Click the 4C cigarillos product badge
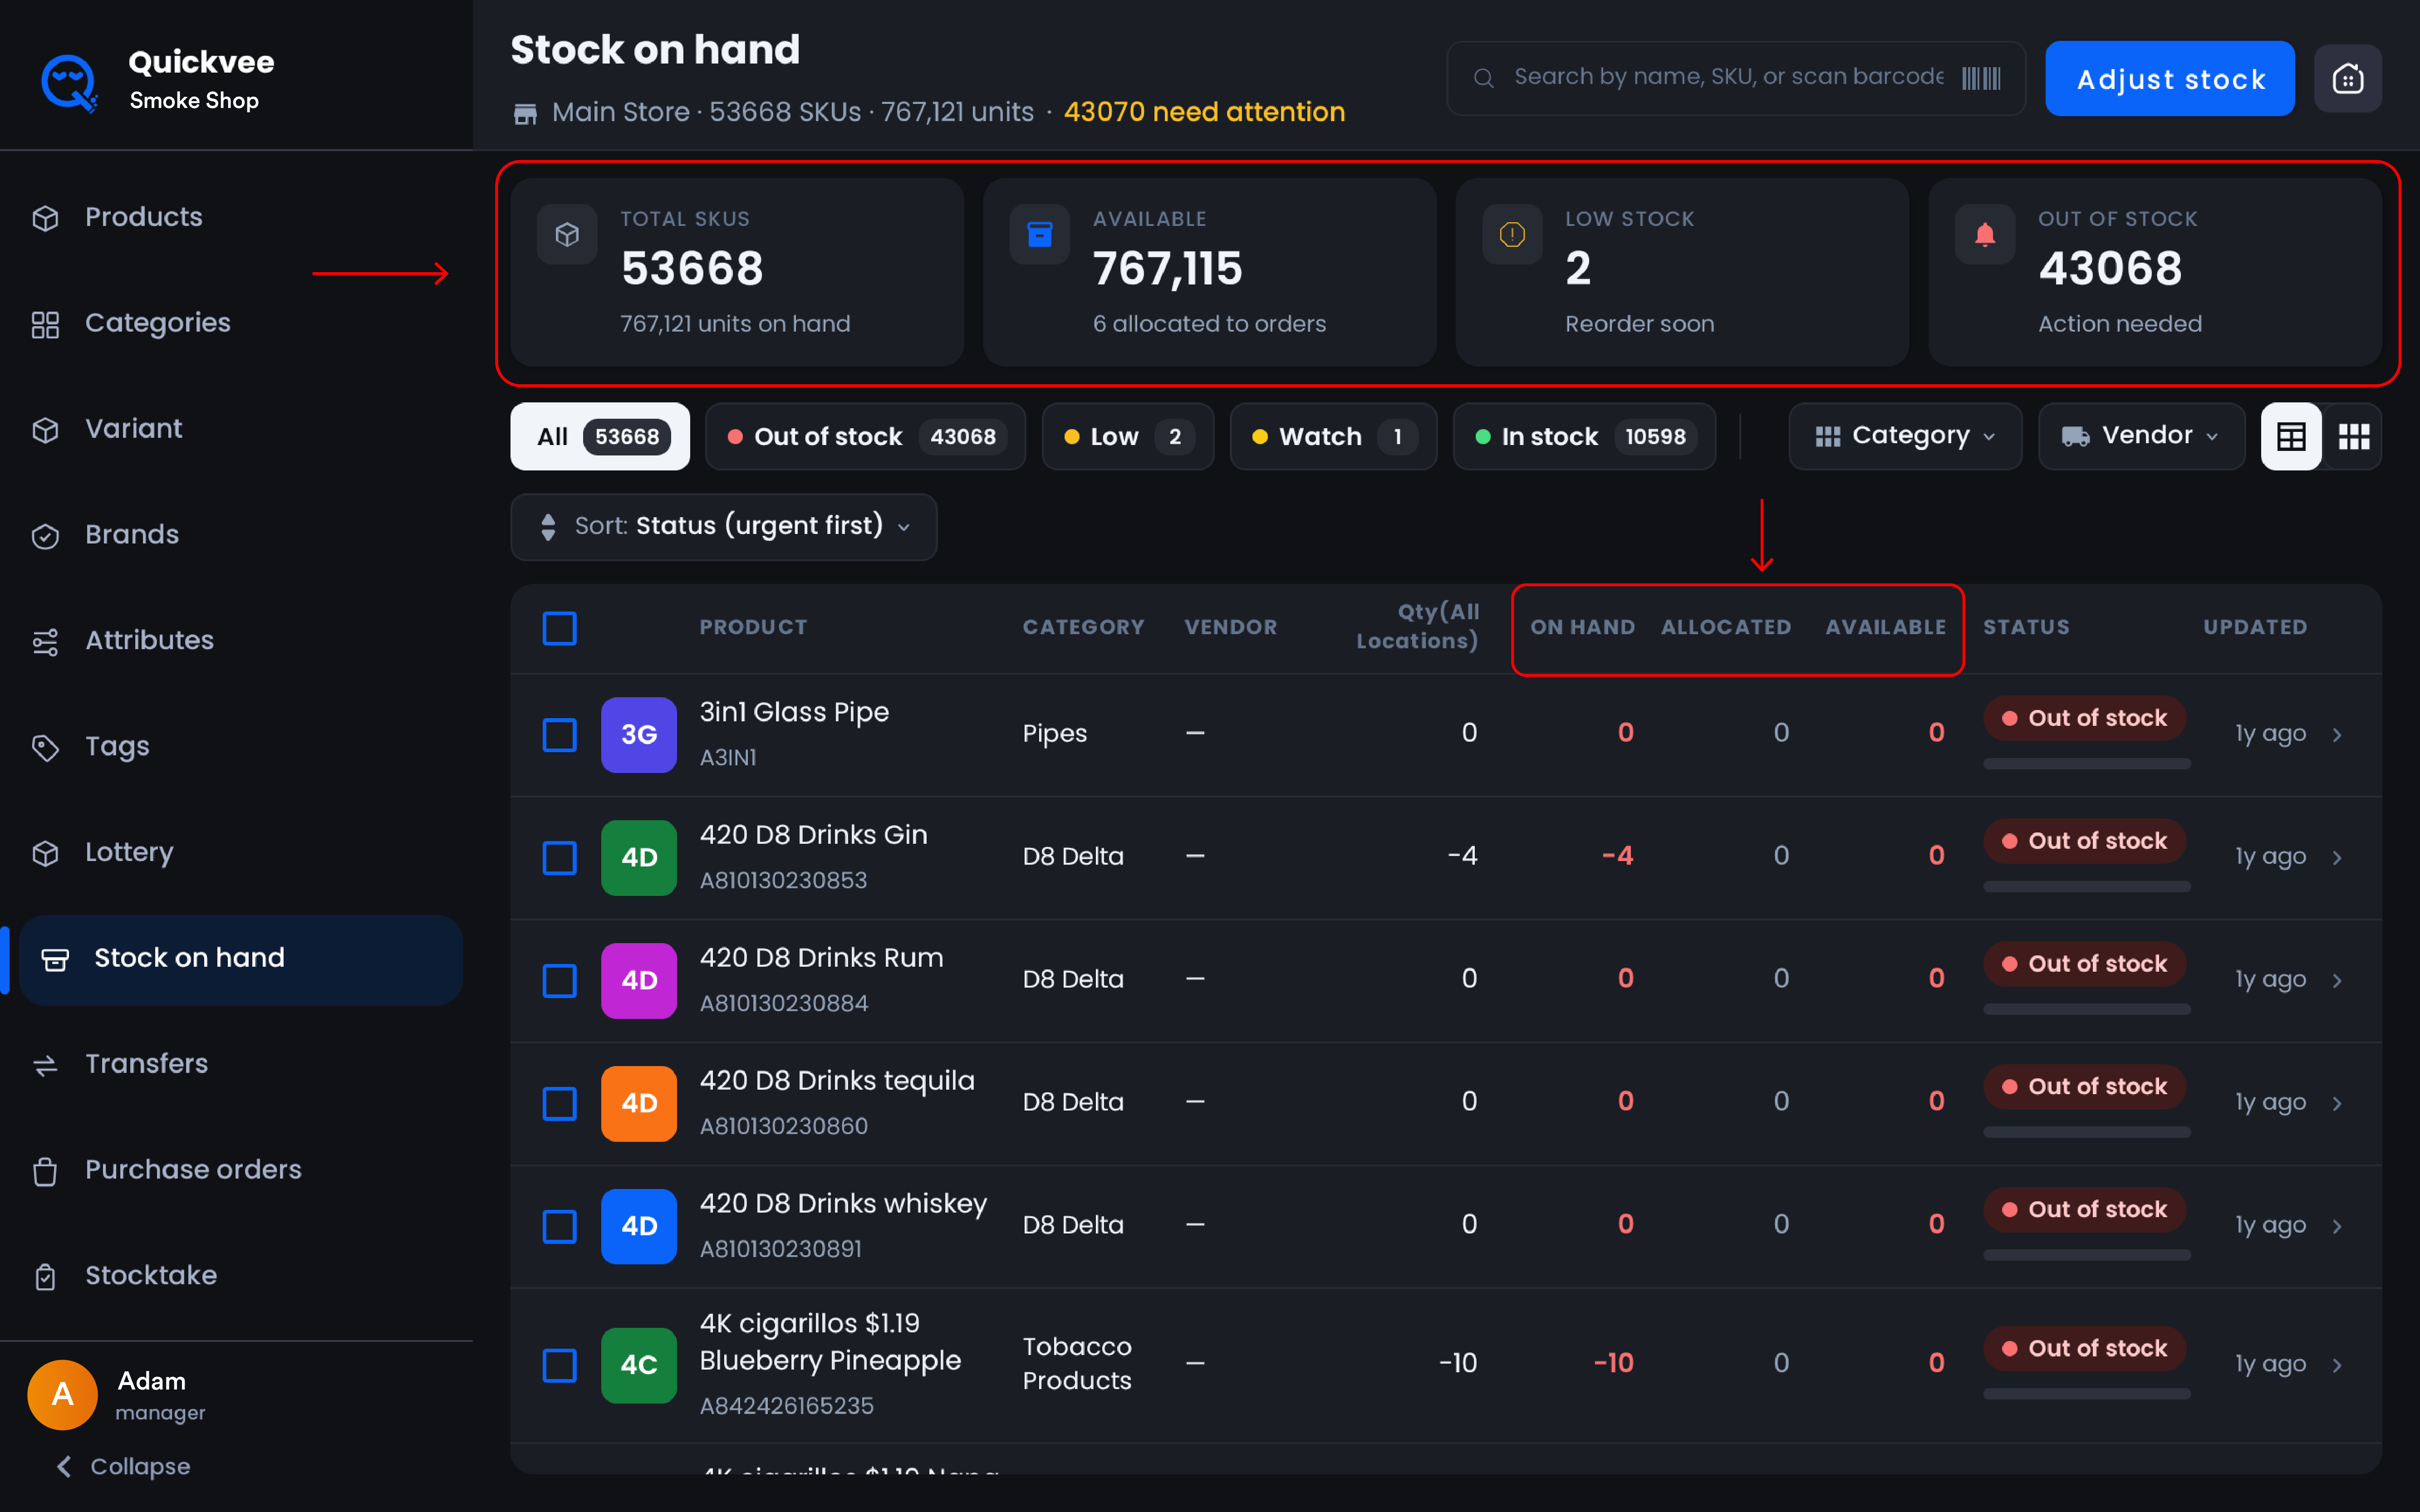Image resolution: width=2420 pixels, height=1512 pixels. (639, 1365)
